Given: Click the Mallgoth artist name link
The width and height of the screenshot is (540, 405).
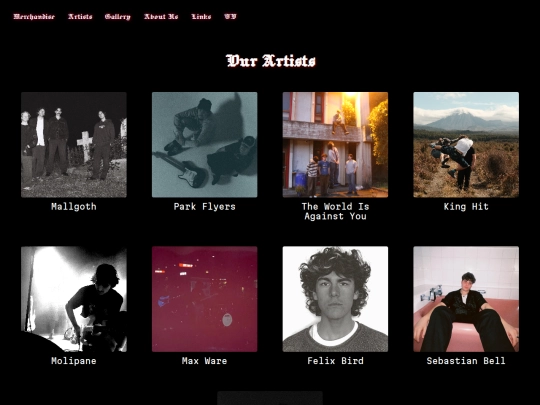Looking at the screenshot, I should 74,207.
